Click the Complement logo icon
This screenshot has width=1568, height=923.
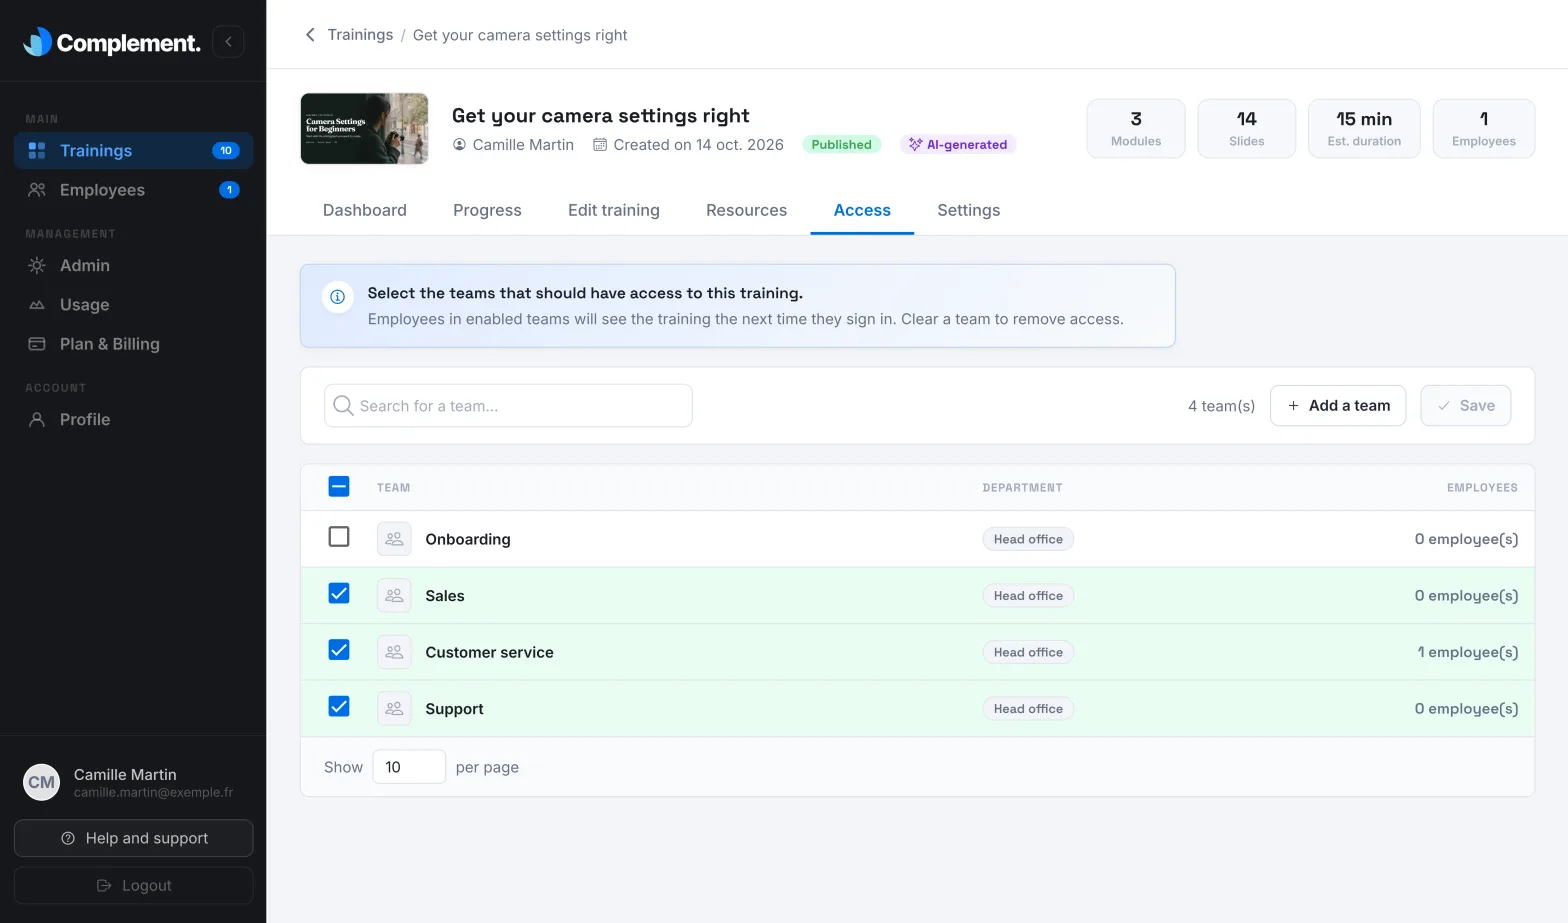37,41
